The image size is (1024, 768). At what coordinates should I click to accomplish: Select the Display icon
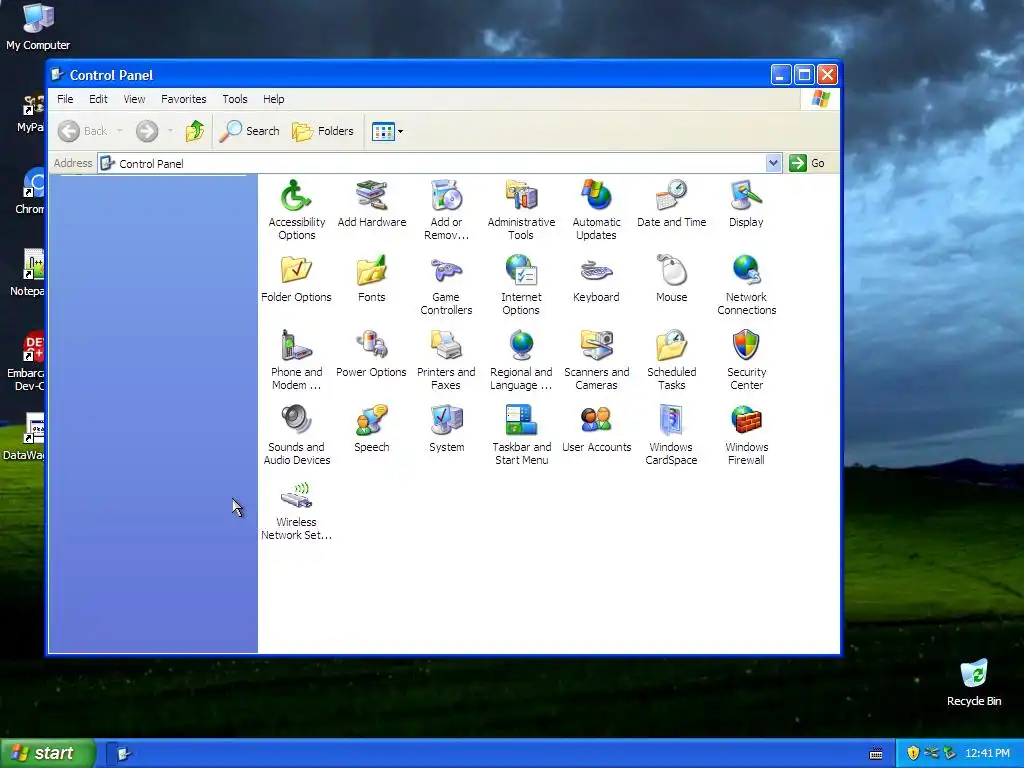click(x=746, y=204)
